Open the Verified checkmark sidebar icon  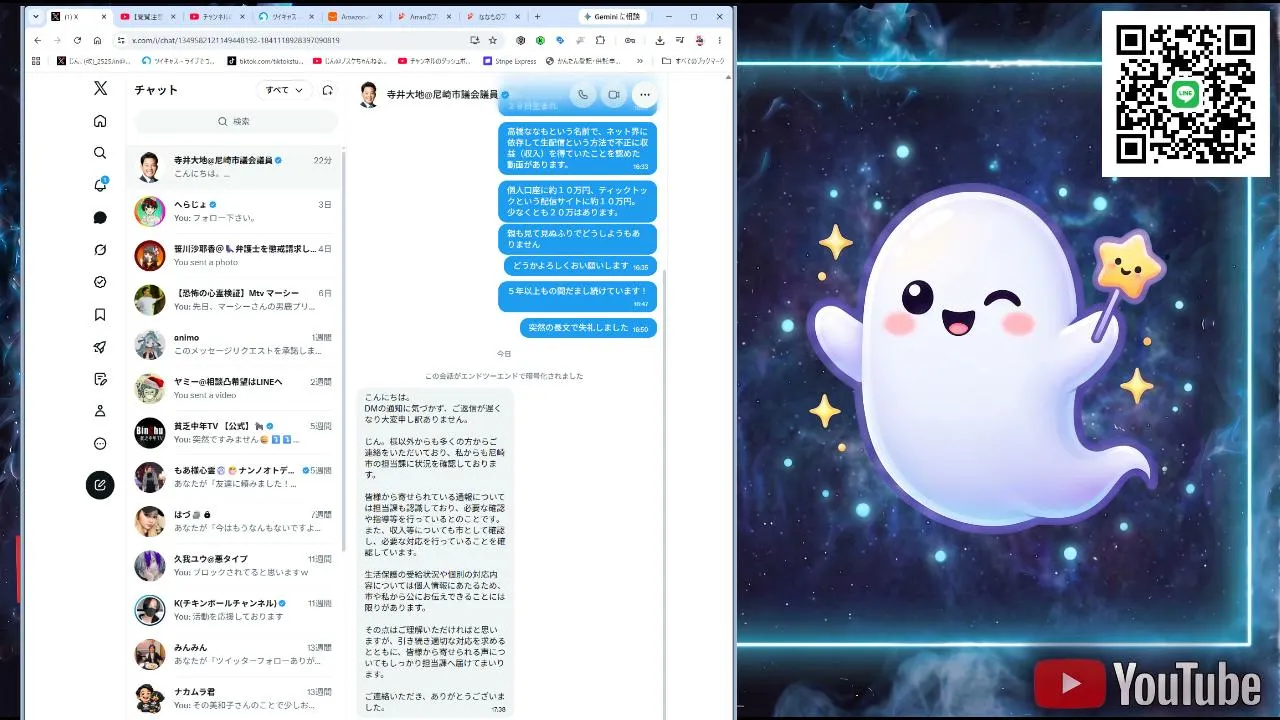click(100, 282)
